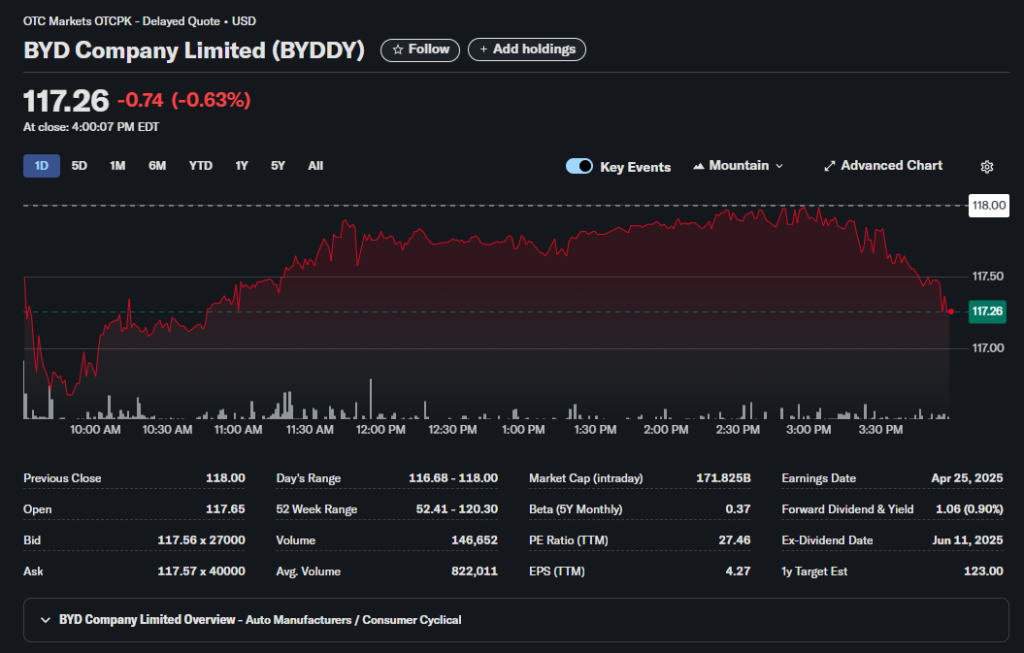
Task: View the 5Y chart range
Action: (x=278, y=166)
